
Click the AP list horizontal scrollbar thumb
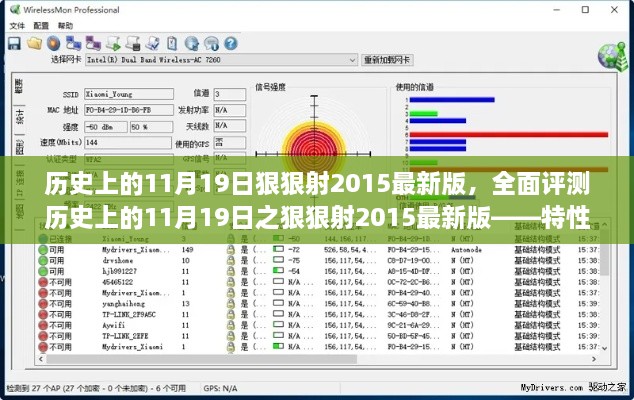(x=201, y=359)
